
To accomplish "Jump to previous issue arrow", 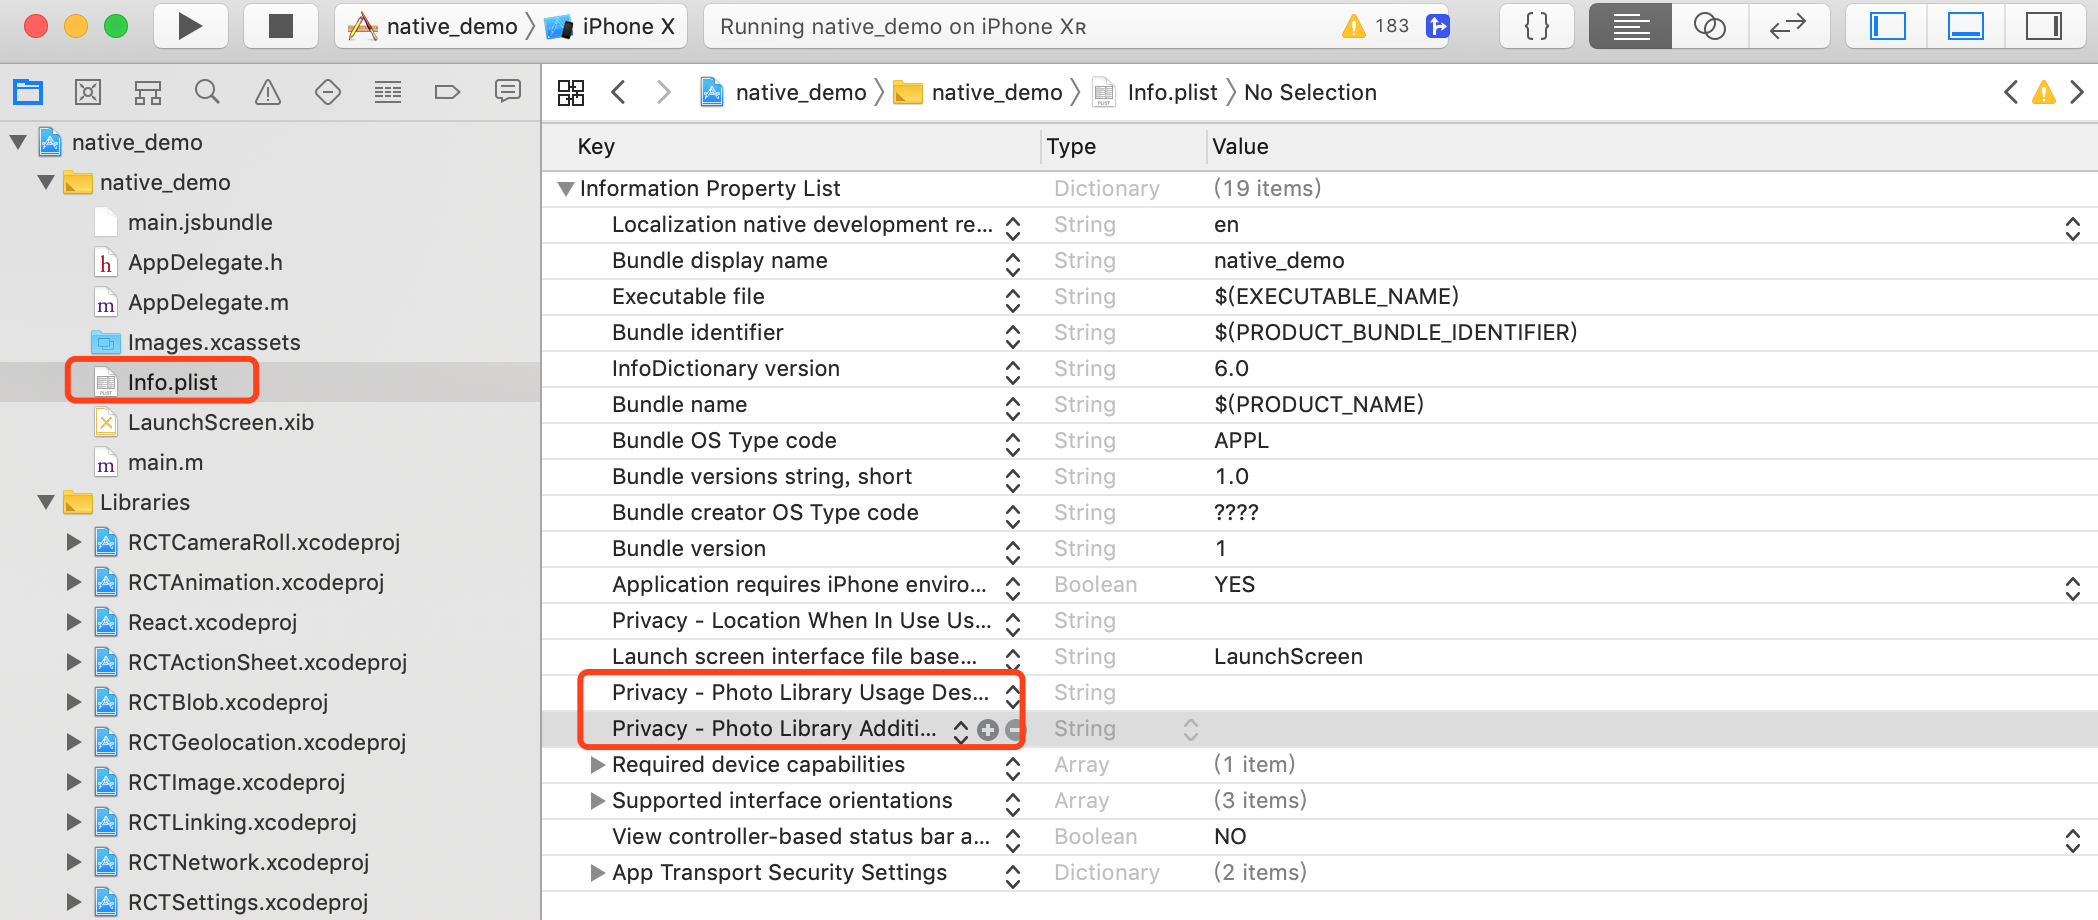I will (x=2011, y=92).
